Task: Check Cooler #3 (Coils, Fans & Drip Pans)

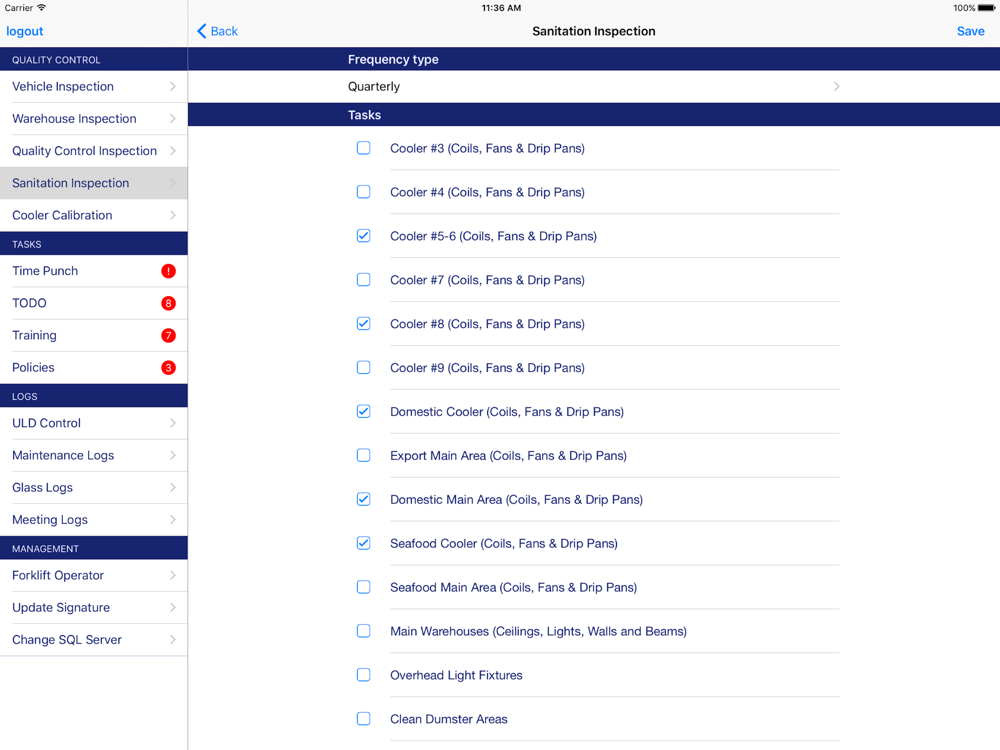Action: pyautogui.click(x=364, y=148)
